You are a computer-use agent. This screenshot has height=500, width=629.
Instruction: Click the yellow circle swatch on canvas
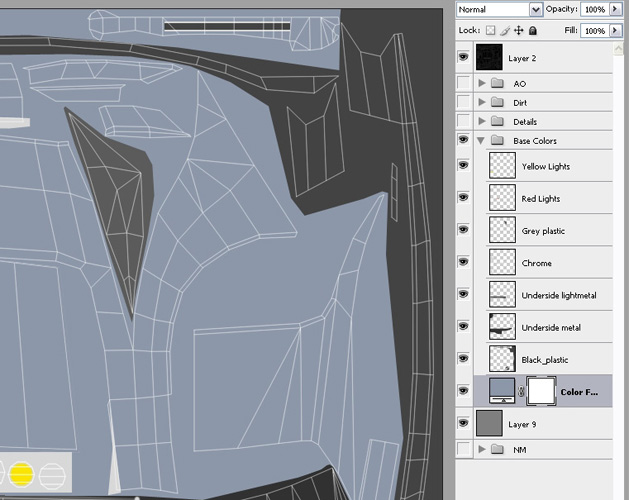(x=22, y=474)
